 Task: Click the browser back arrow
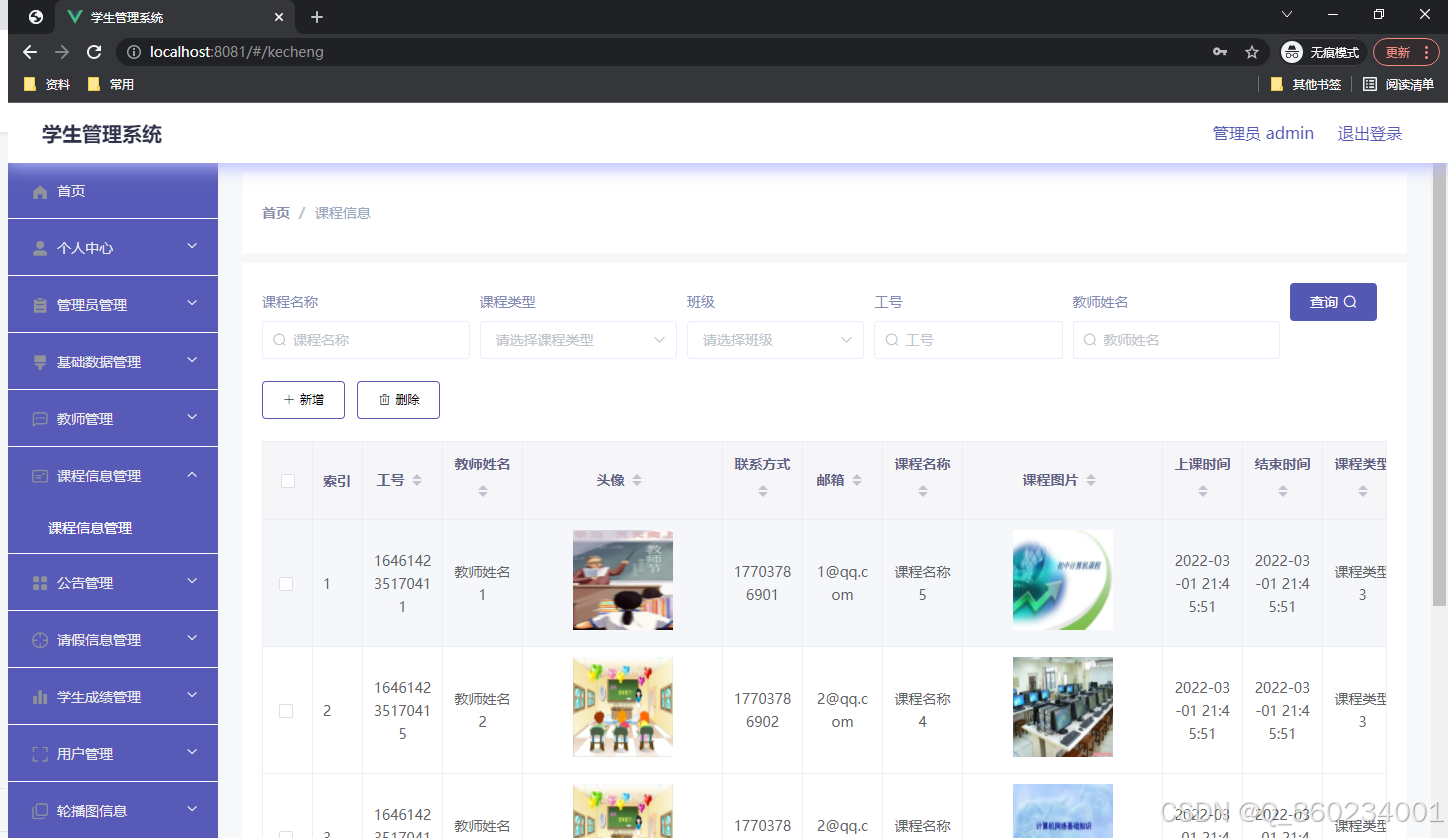30,52
